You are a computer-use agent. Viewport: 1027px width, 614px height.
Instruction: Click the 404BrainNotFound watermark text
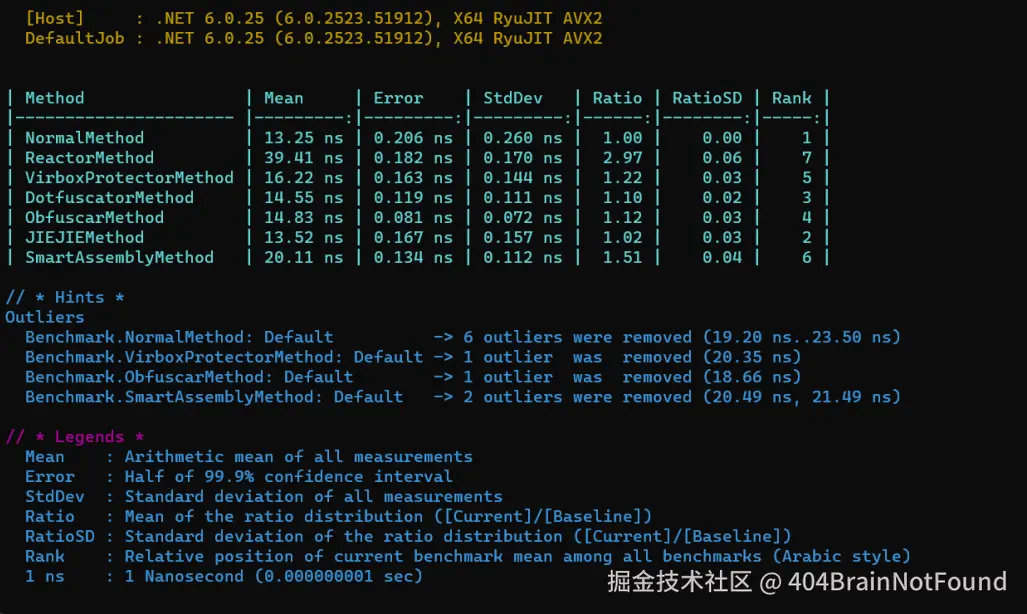pos(897,582)
